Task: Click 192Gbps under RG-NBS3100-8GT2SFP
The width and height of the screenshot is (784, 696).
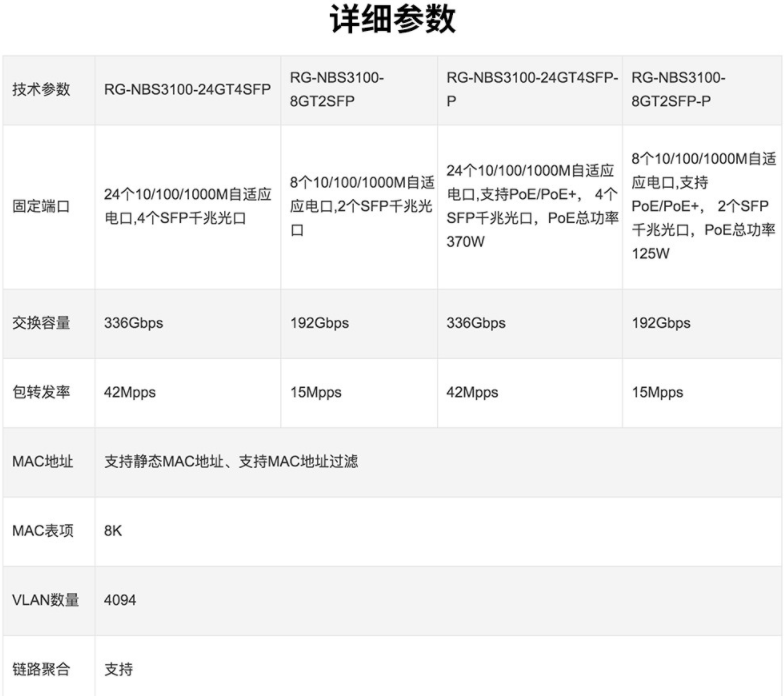Action: click(x=320, y=323)
